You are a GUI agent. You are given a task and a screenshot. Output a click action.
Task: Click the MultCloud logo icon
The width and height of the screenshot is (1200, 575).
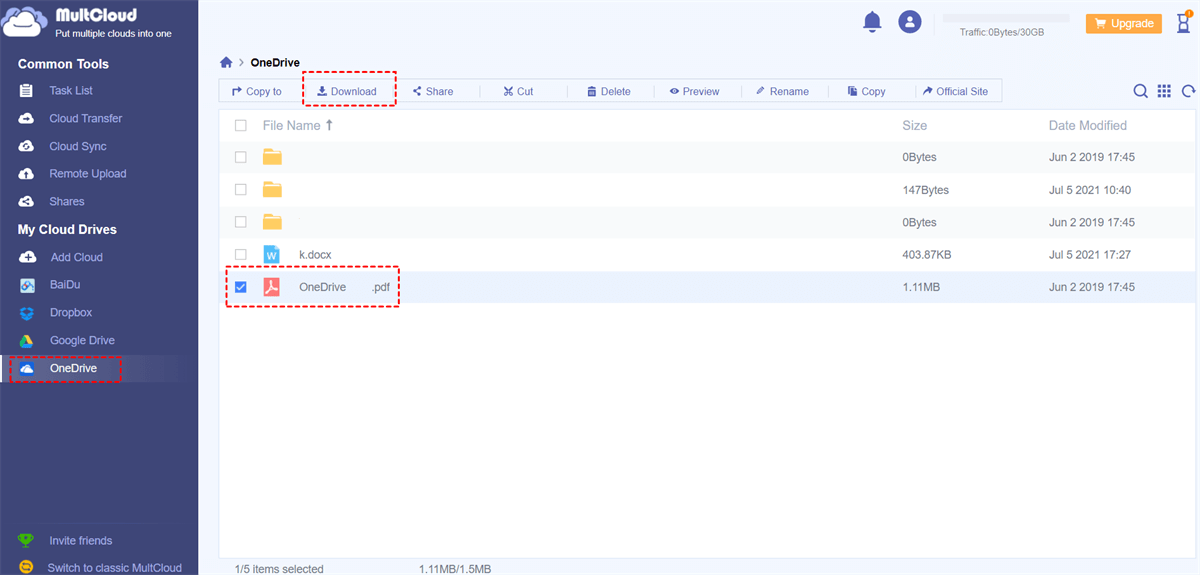(x=25, y=21)
